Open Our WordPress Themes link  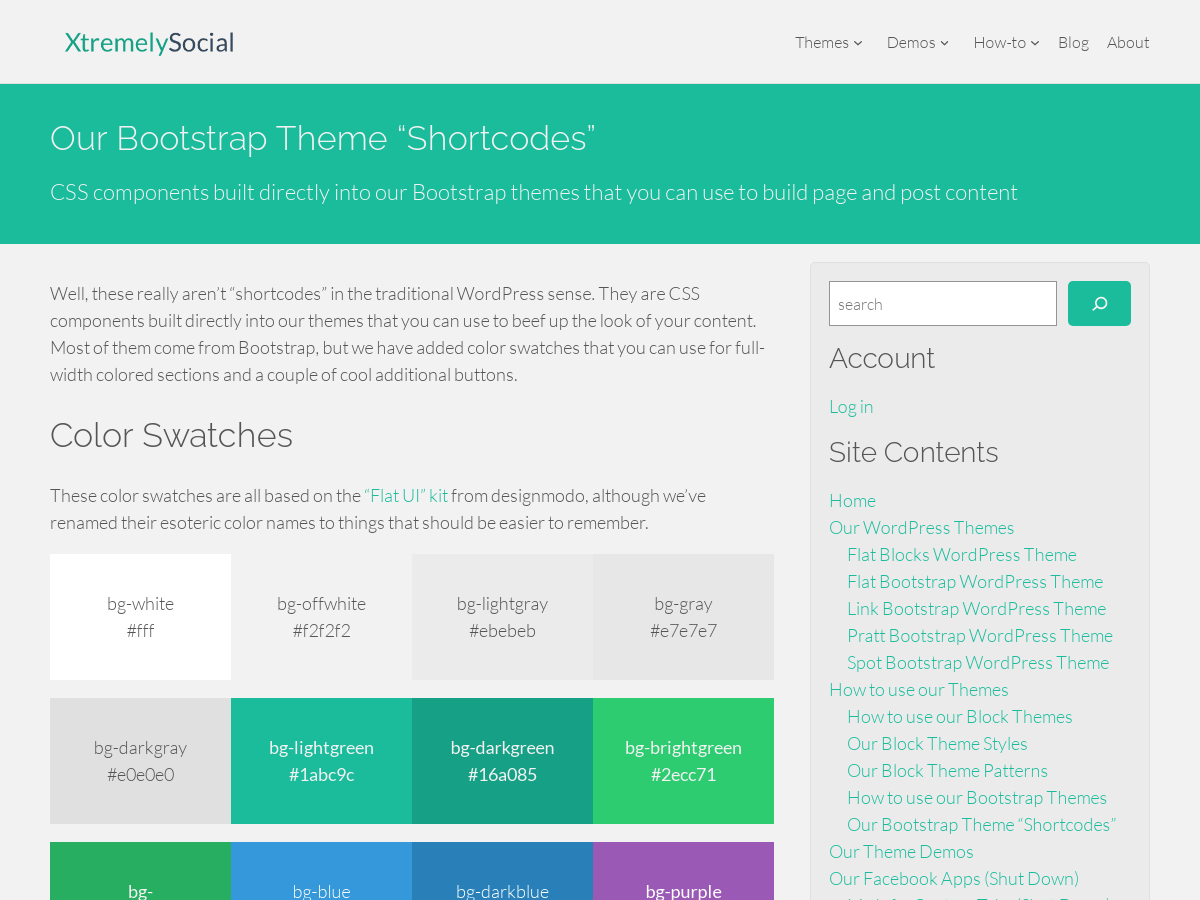(x=921, y=527)
